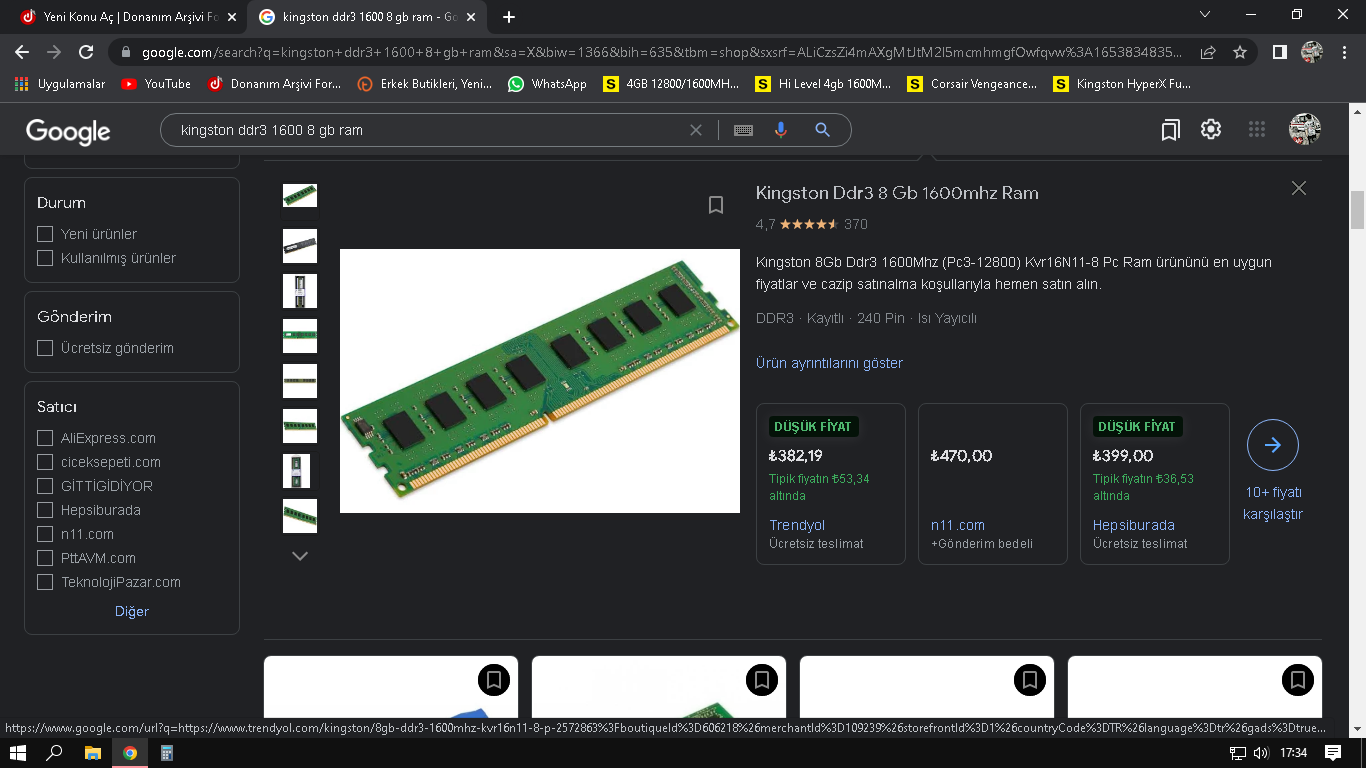The height and width of the screenshot is (768, 1366).
Task: Open the Ürün ayrıntılarını göster link
Action: tap(829, 363)
